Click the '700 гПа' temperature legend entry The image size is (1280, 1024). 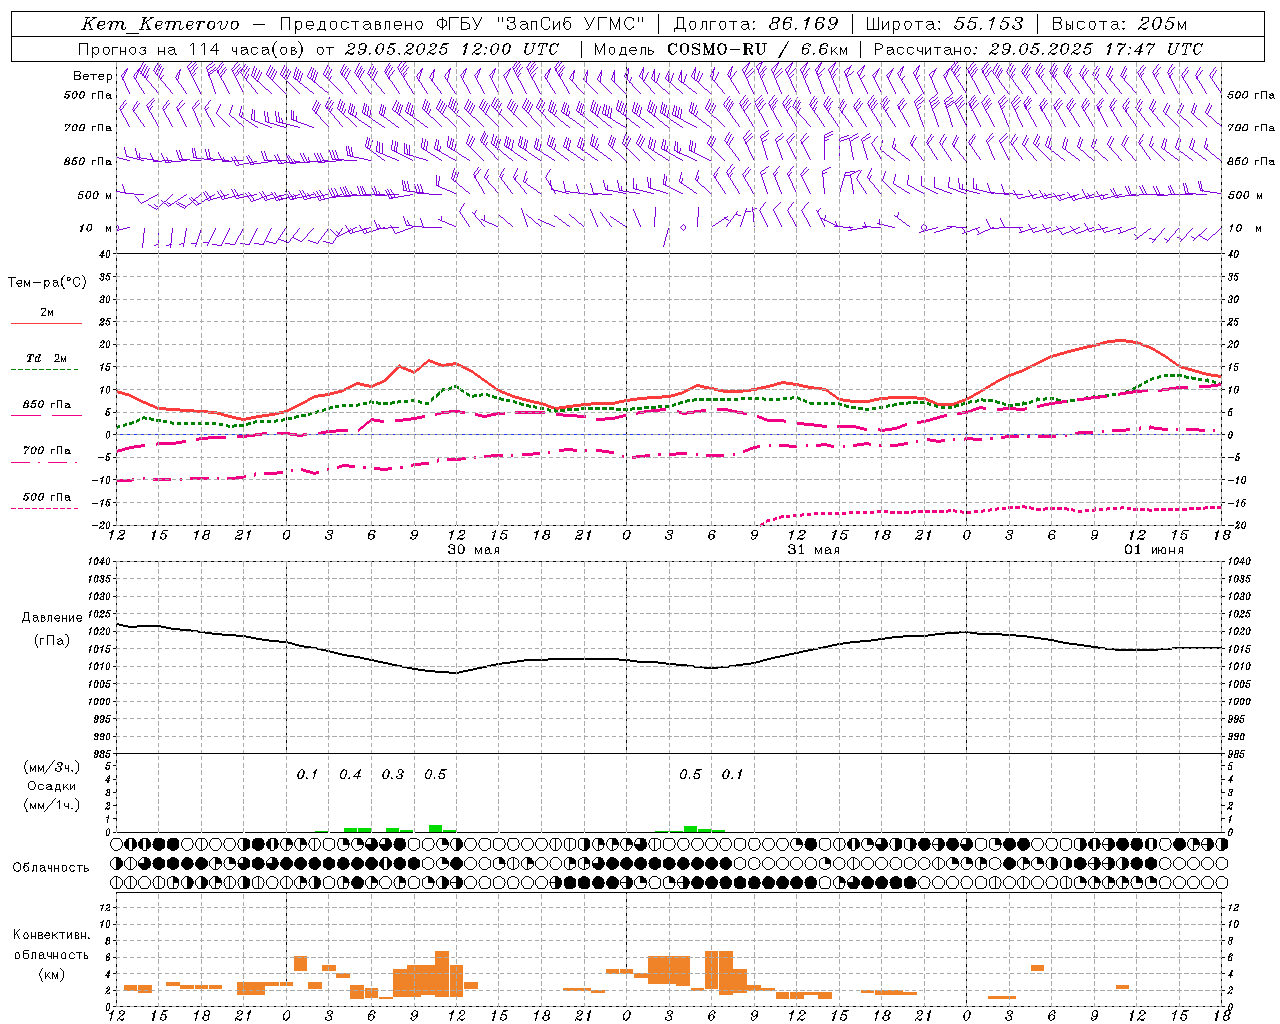coord(46,450)
